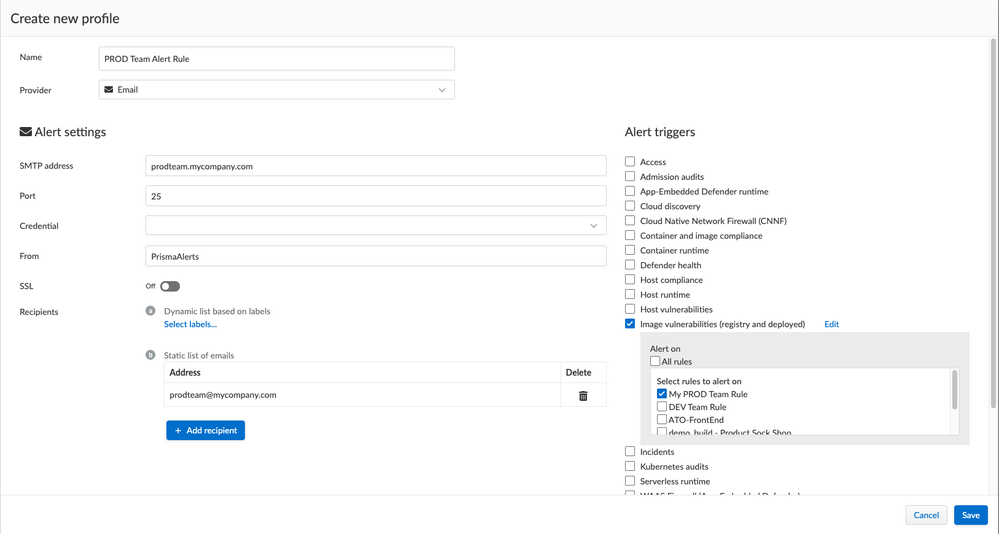The height and width of the screenshot is (534, 999).
Task: Open the Provider dropdown
Action: pos(441,90)
